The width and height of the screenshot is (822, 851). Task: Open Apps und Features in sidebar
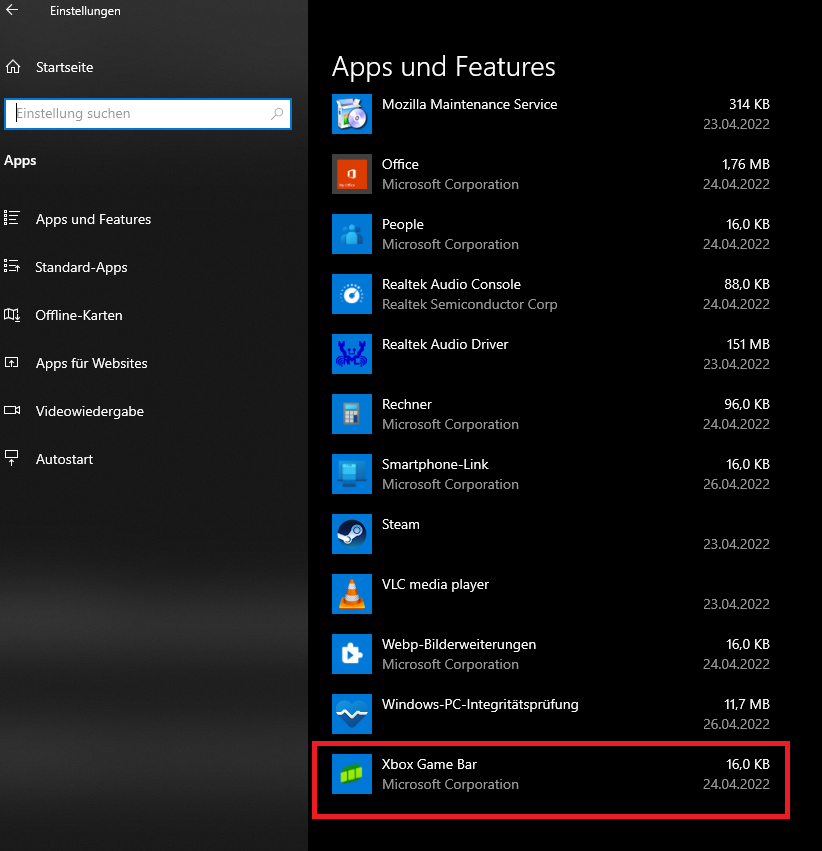[93, 219]
